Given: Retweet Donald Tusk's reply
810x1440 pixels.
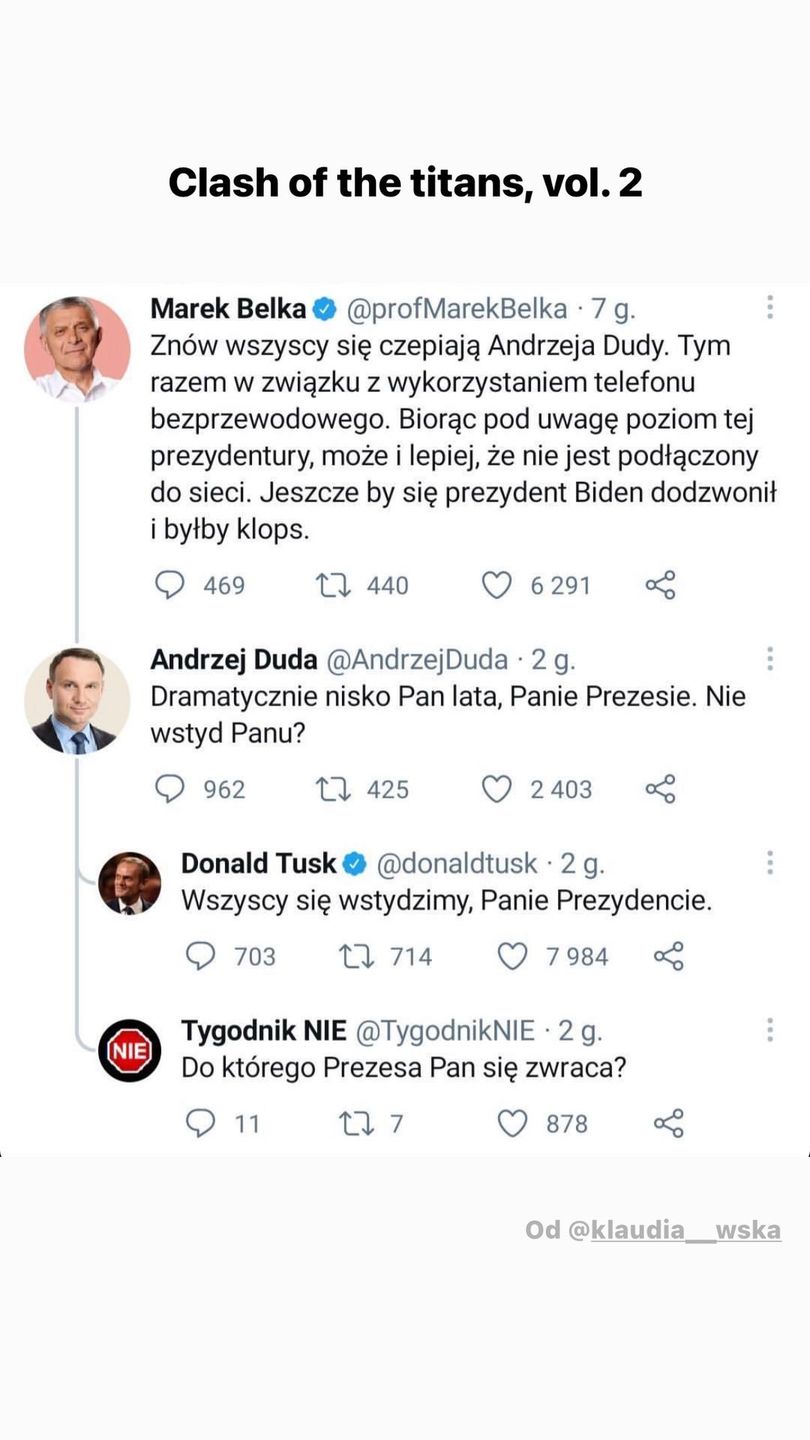Looking at the screenshot, I should coord(356,956).
